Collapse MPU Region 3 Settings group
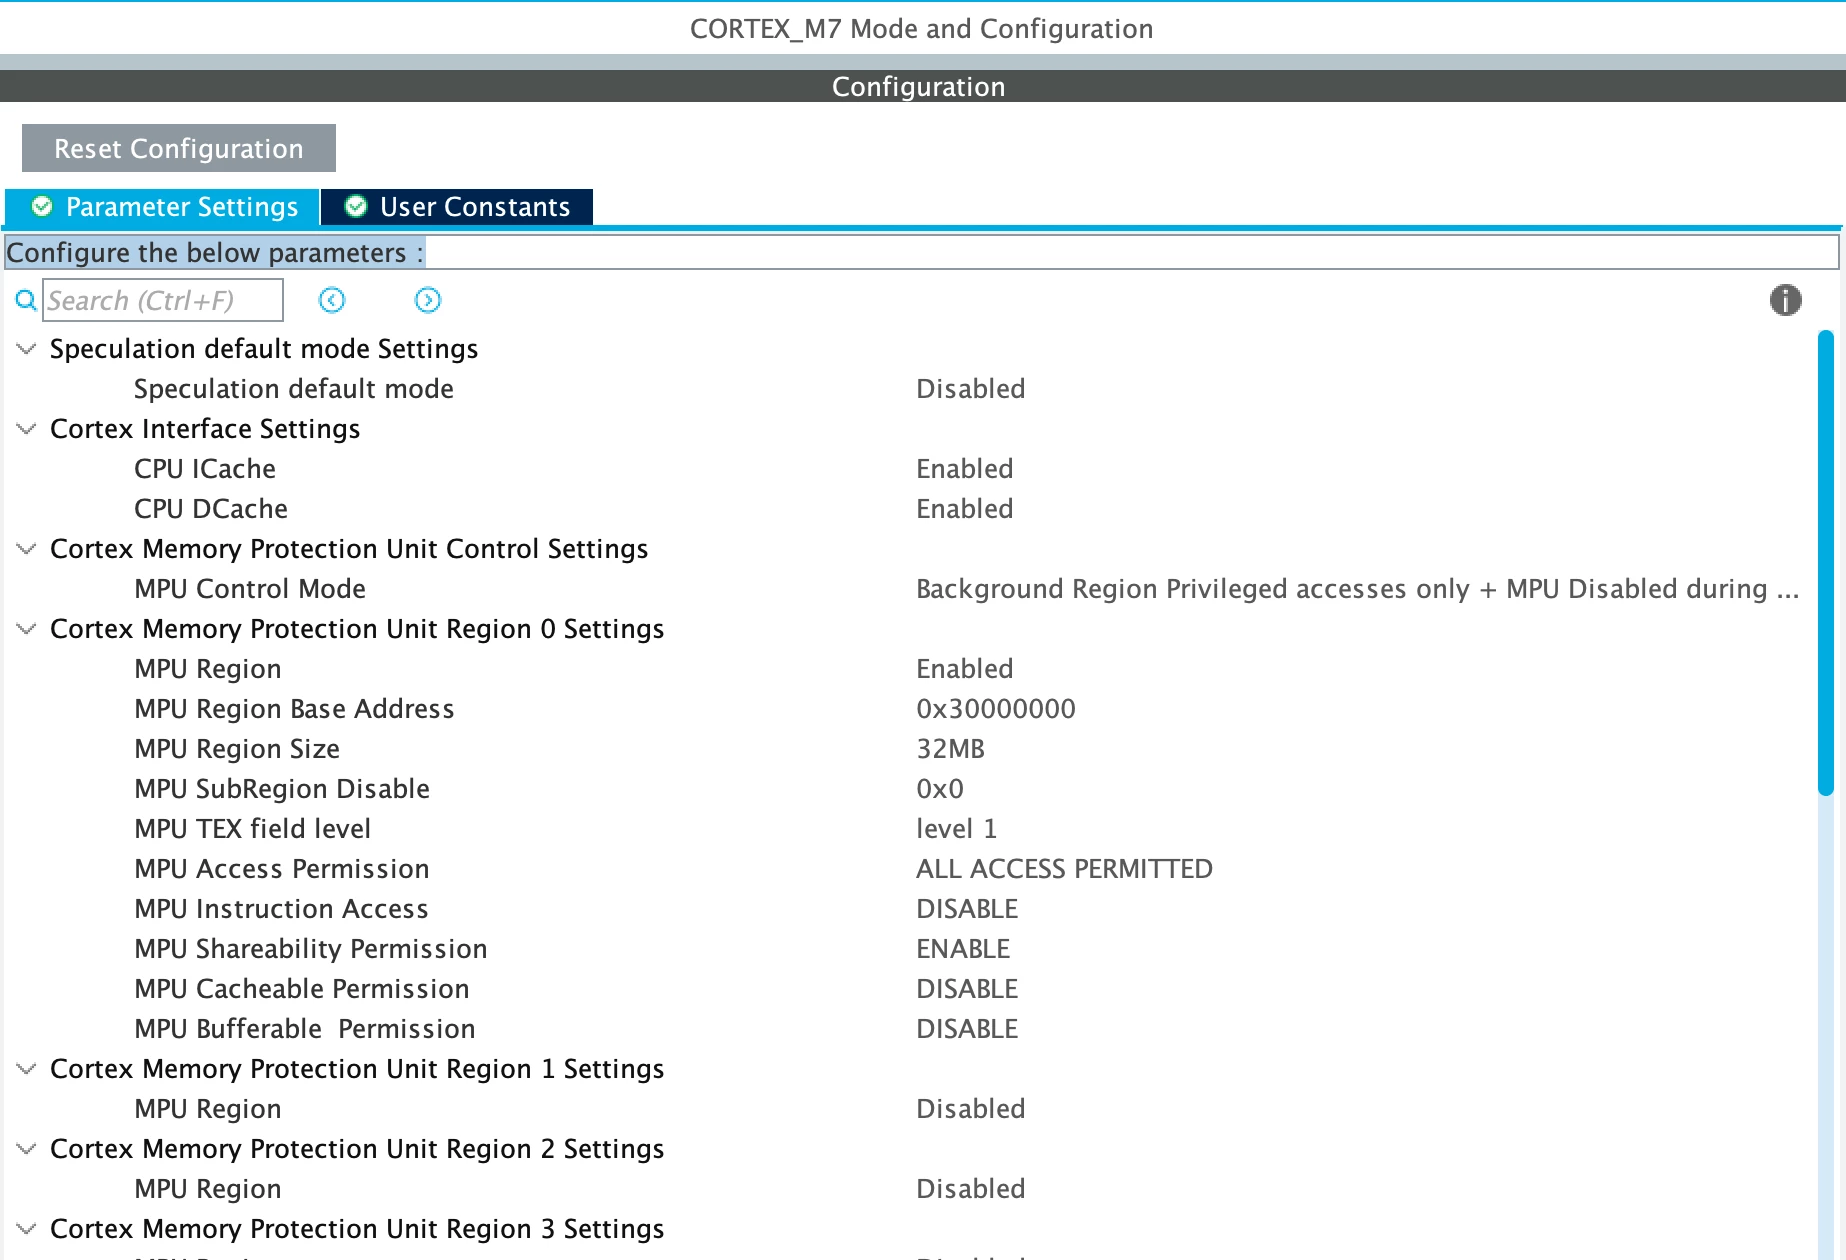1846x1260 pixels. 27,1229
